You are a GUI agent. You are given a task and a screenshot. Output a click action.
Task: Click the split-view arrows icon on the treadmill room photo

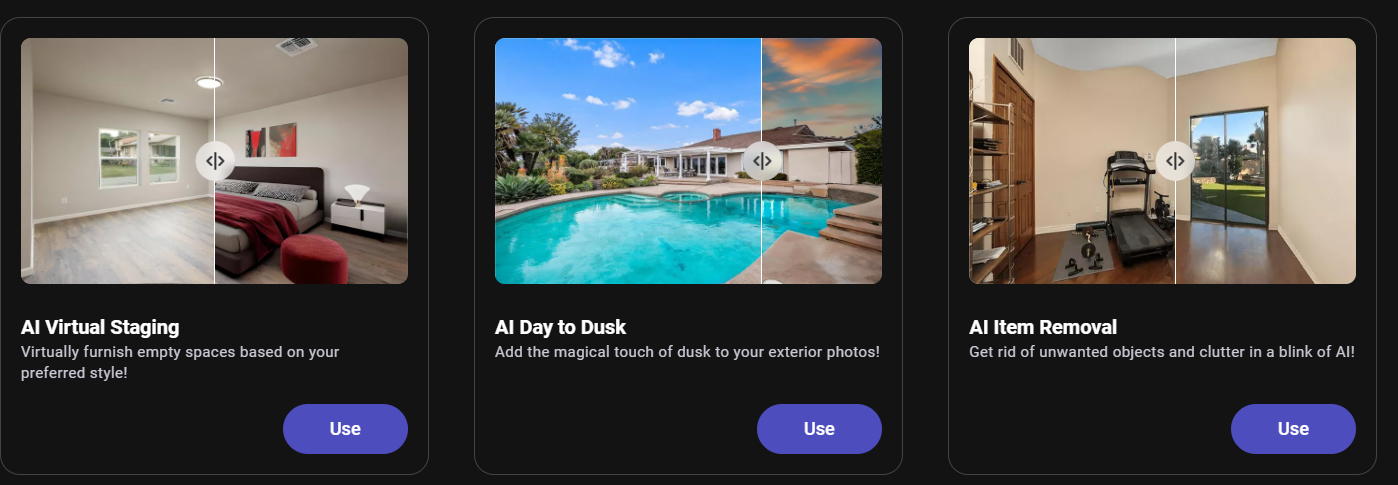coord(1175,160)
